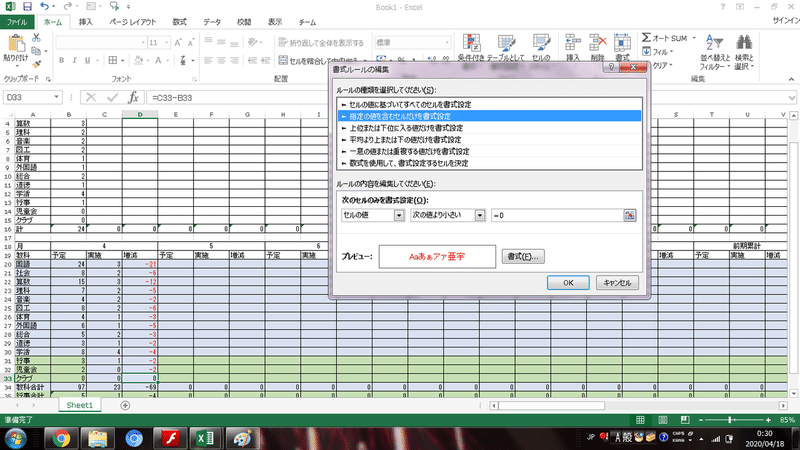
Task: Toggle Italic formatting
Action: point(74,60)
